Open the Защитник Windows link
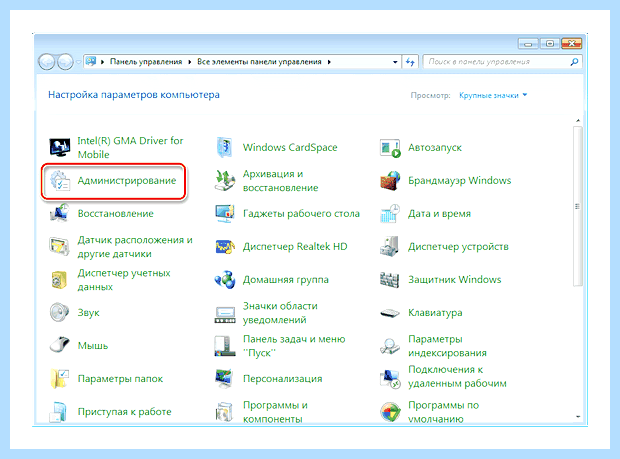 point(455,280)
